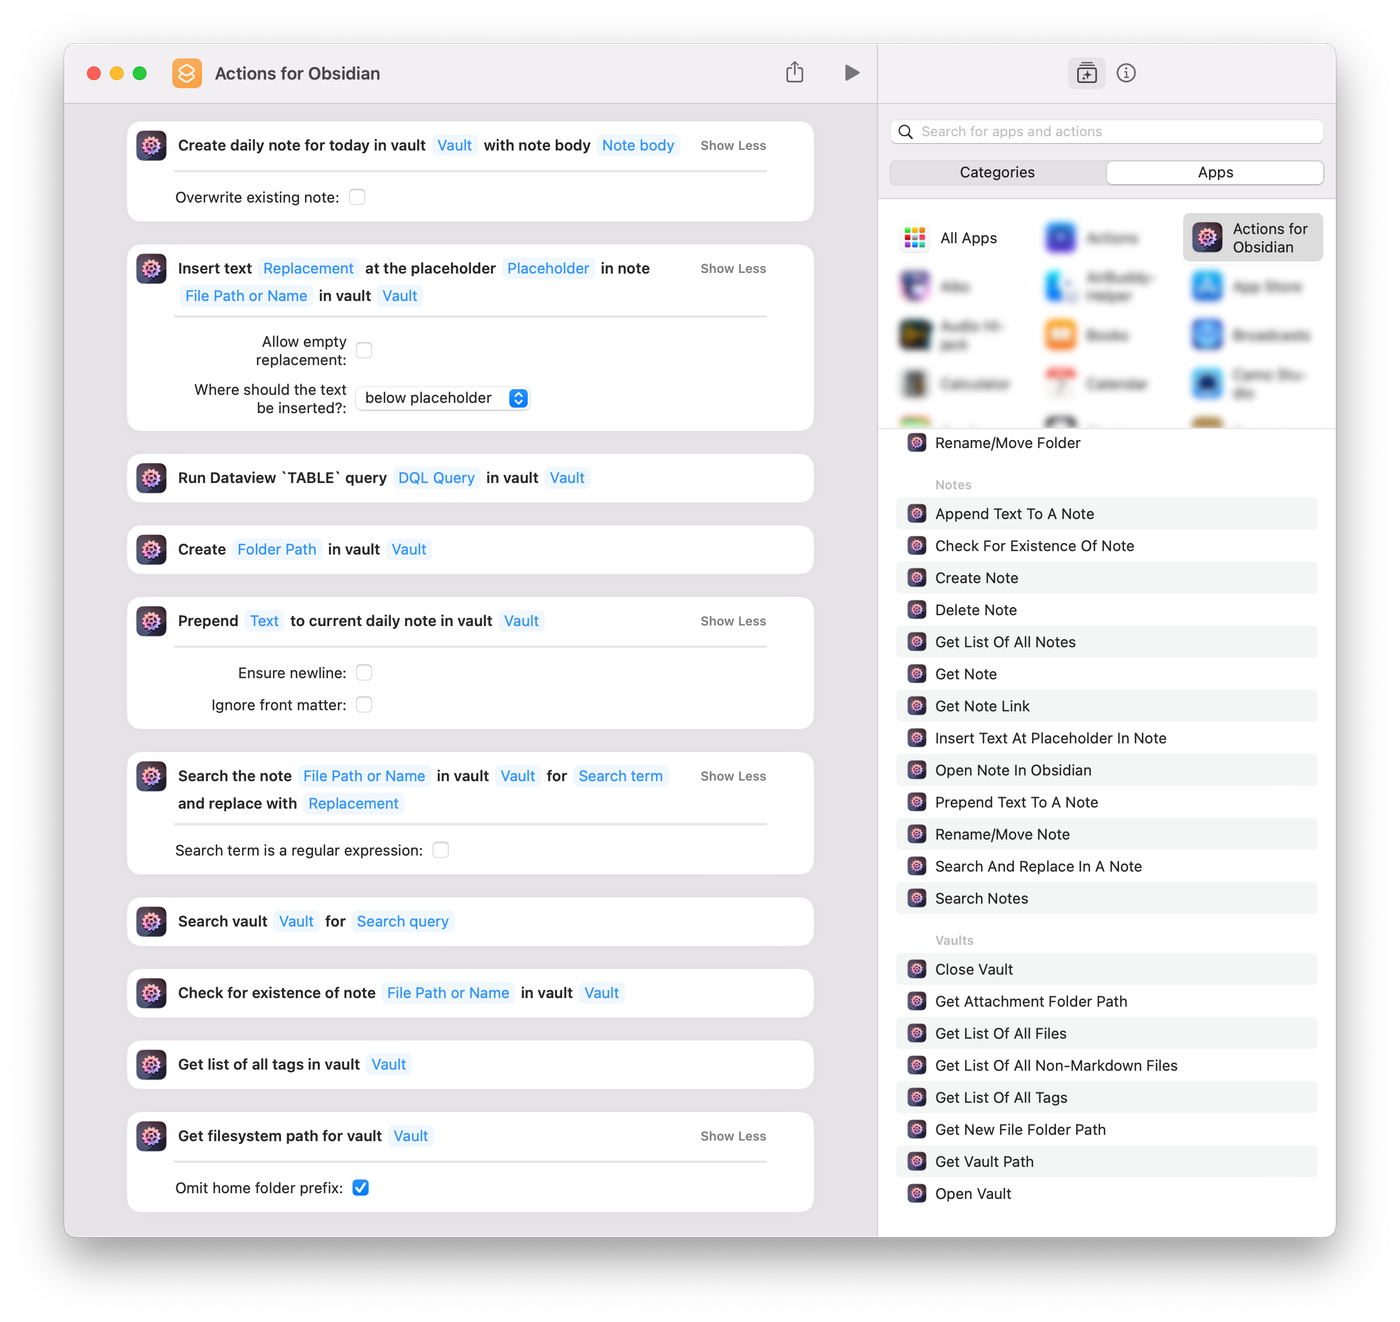Click the Search for apps and actions field

tap(1106, 132)
